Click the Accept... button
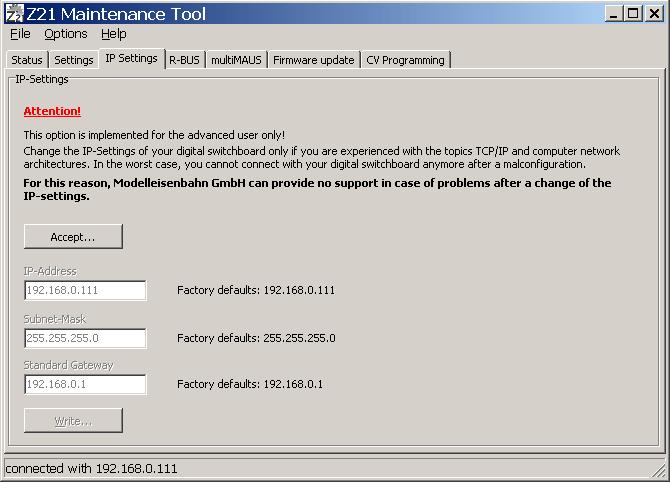 (x=73, y=237)
